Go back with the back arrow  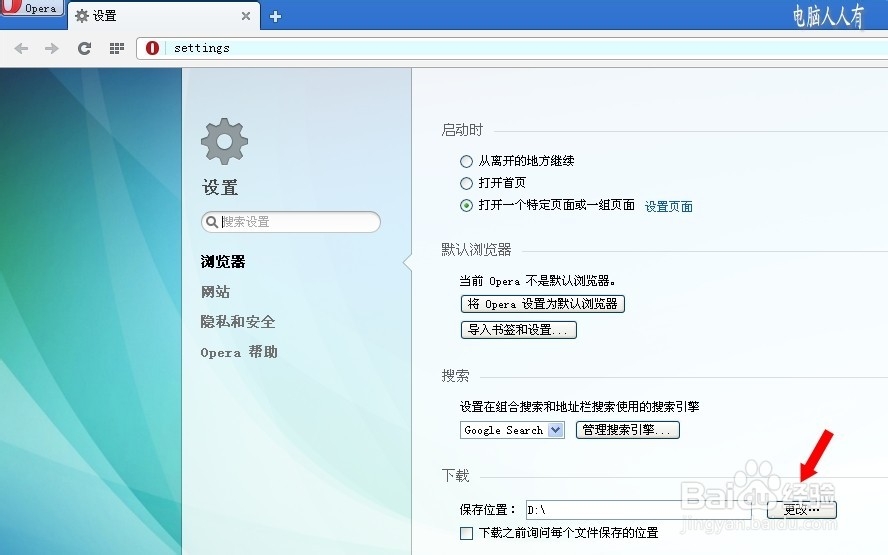(21, 49)
